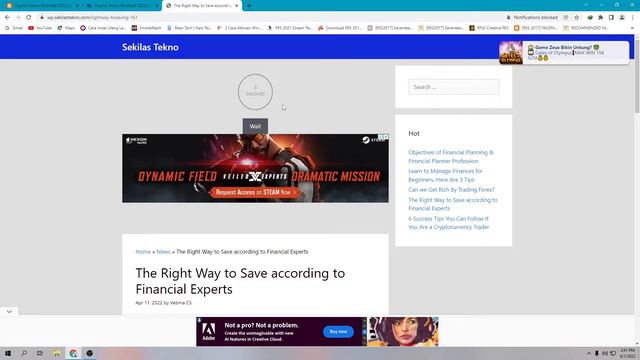Click the 'Game Zeus Bikin Untung?' ad text
This screenshot has width=640, height=360.
click(x=563, y=47)
